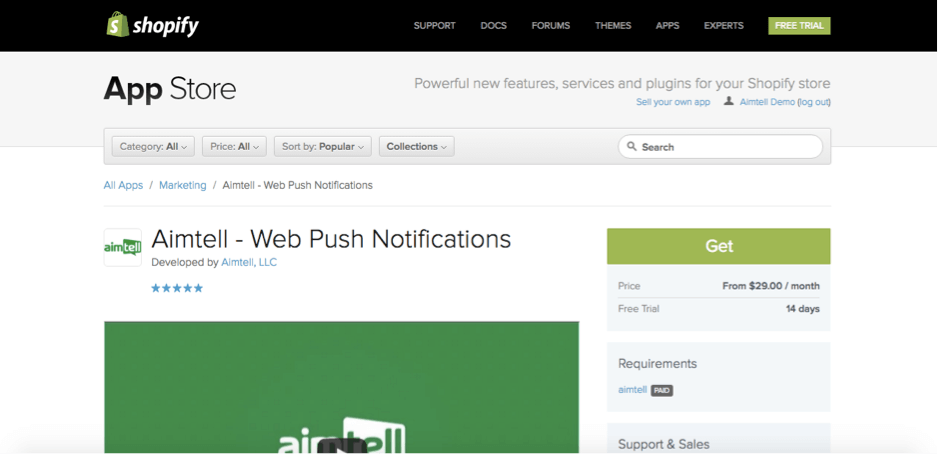Open DOCS in top navigation
The height and width of the screenshot is (454, 938).
(494, 26)
